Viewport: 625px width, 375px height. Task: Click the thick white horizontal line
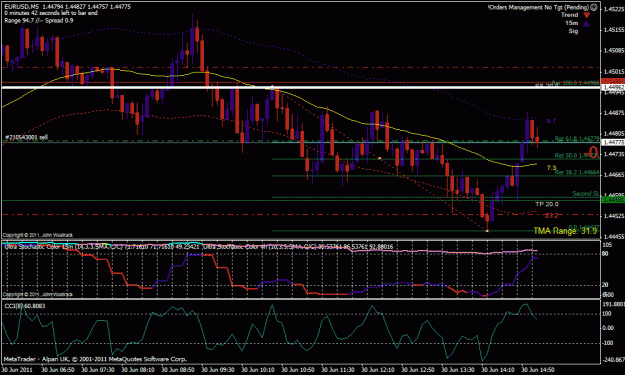click(301, 87)
